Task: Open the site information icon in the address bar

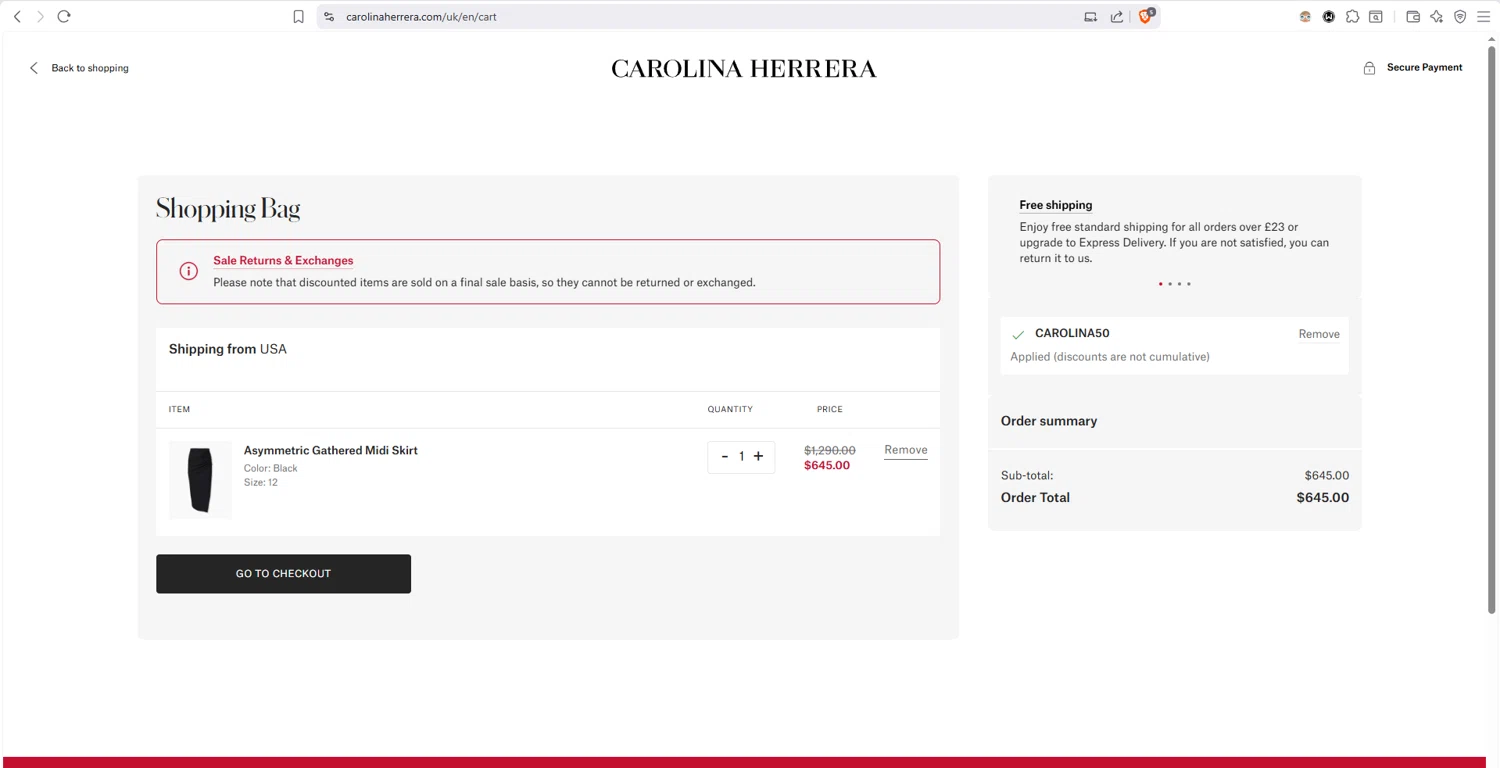Action: pos(329,16)
